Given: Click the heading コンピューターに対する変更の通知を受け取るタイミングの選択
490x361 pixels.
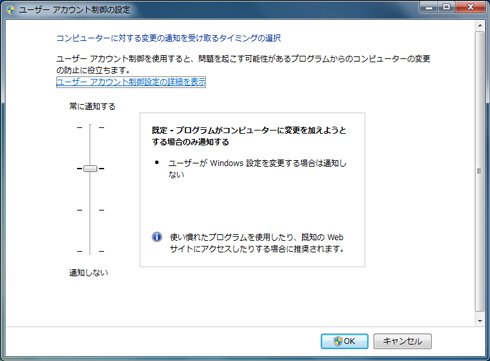Looking at the screenshot, I should click(168, 38).
